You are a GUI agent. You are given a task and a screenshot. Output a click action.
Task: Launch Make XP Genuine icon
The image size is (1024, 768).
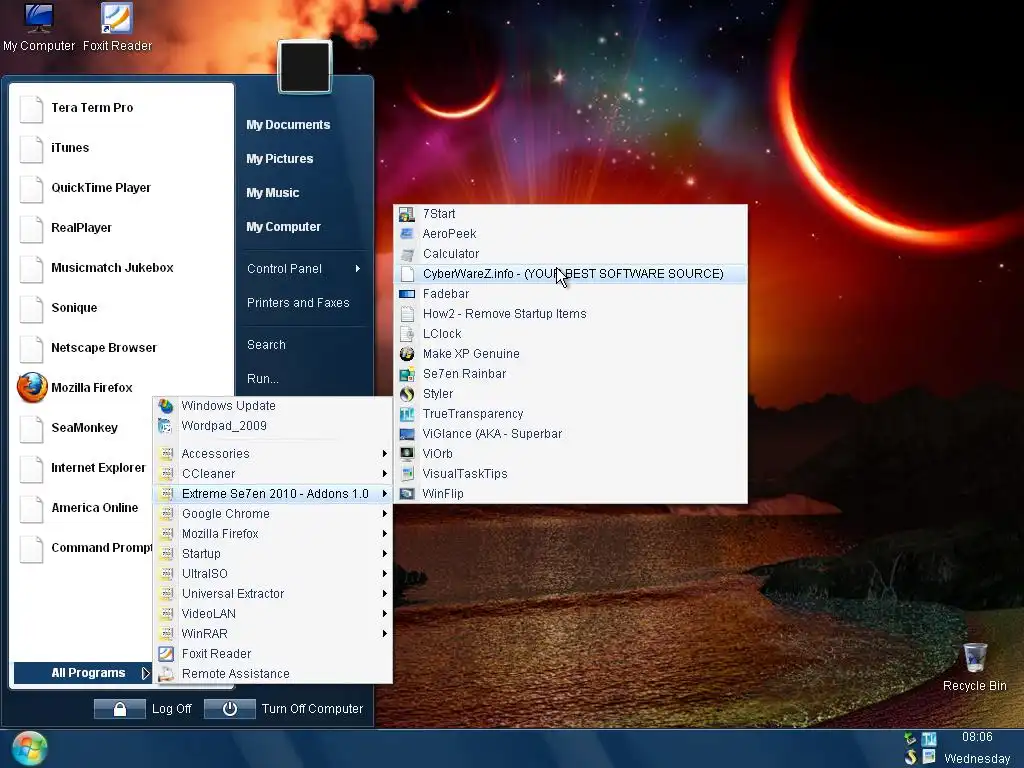point(407,354)
